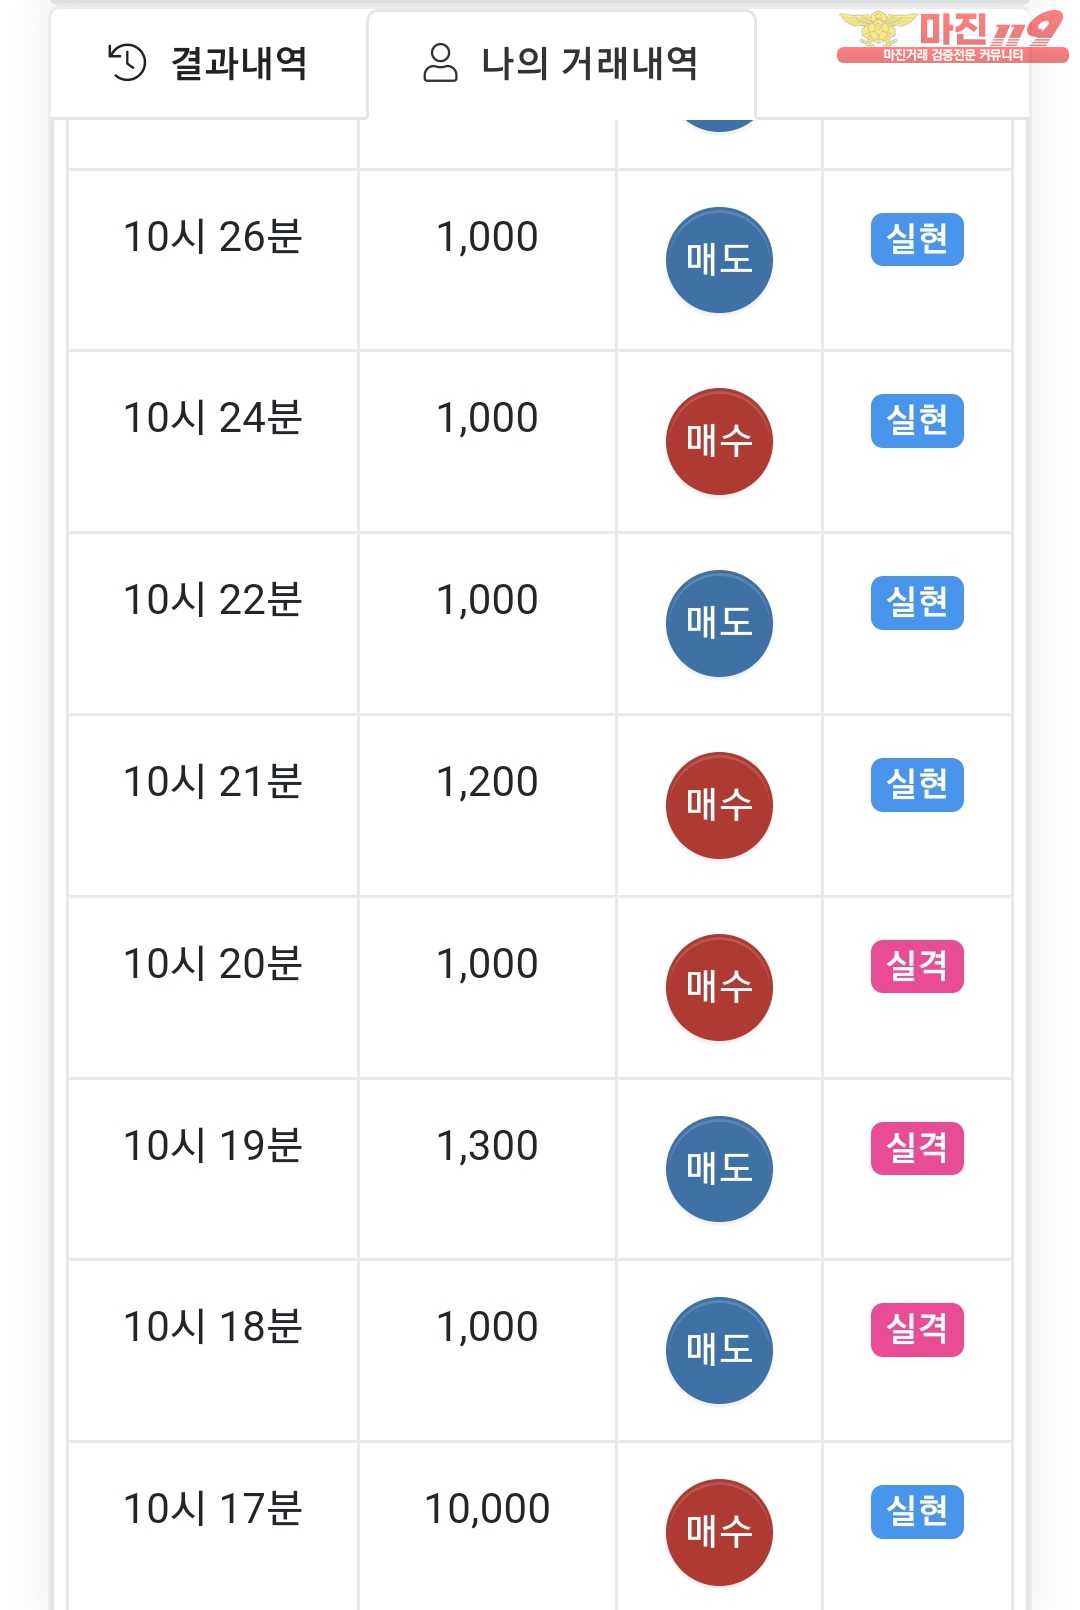The width and height of the screenshot is (1080, 1610).
Task: Click the 매도 circle for 10시 22분
Action: coord(719,623)
